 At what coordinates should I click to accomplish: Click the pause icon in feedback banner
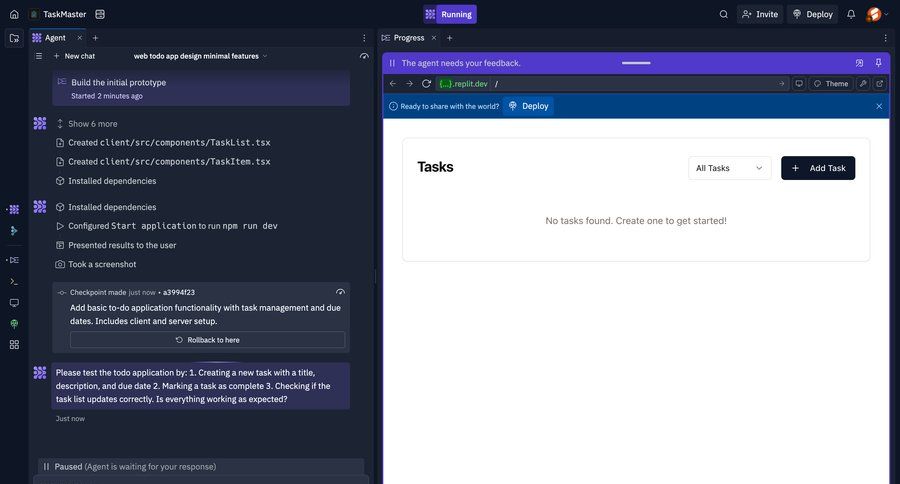[x=392, y=63]
